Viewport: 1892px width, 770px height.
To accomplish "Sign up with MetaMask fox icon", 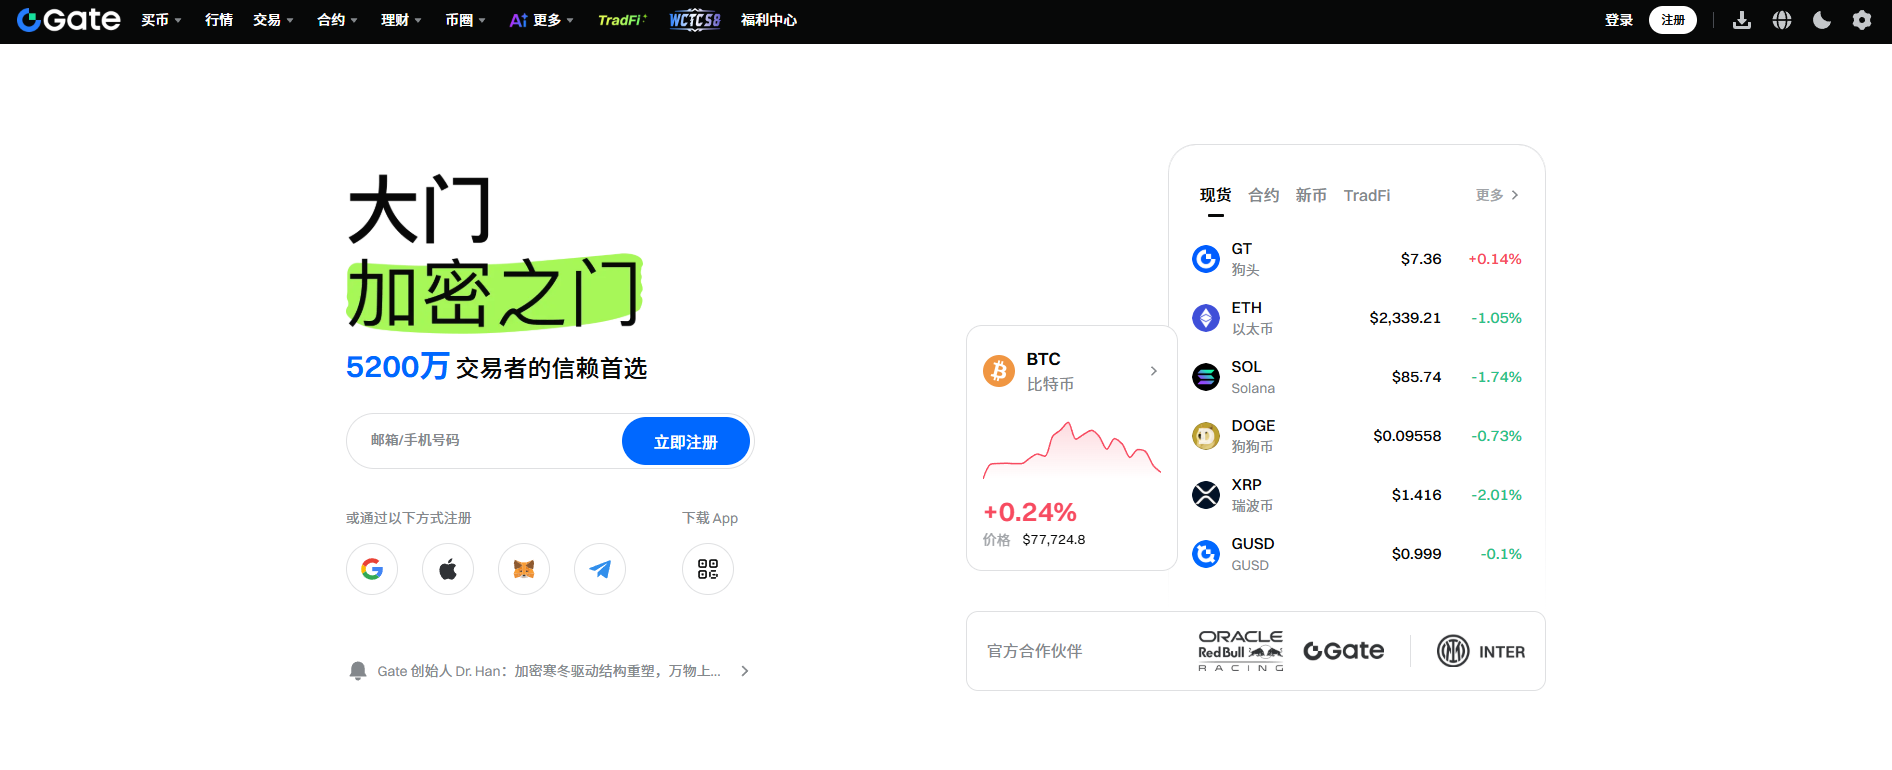I will [x=524, y=569].
